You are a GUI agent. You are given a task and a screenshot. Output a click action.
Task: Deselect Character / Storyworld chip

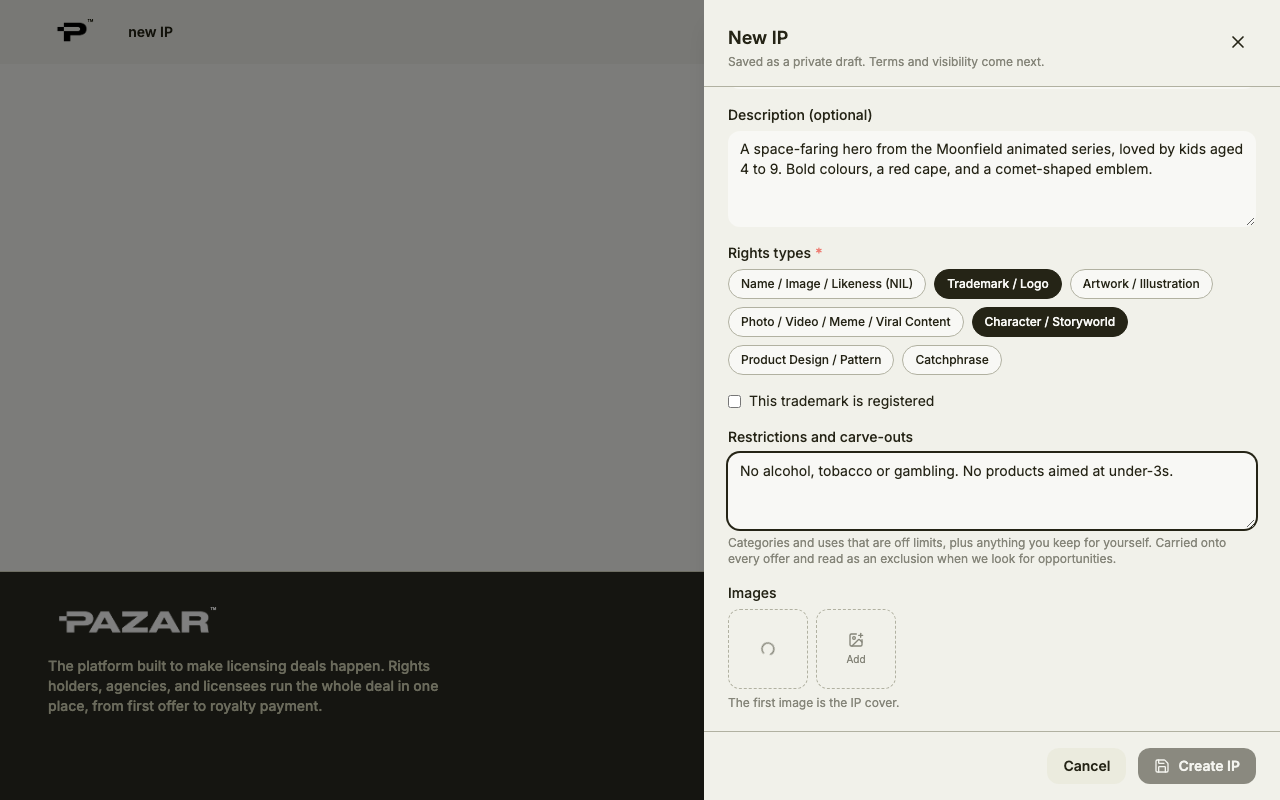click(x=1050, y=322)
